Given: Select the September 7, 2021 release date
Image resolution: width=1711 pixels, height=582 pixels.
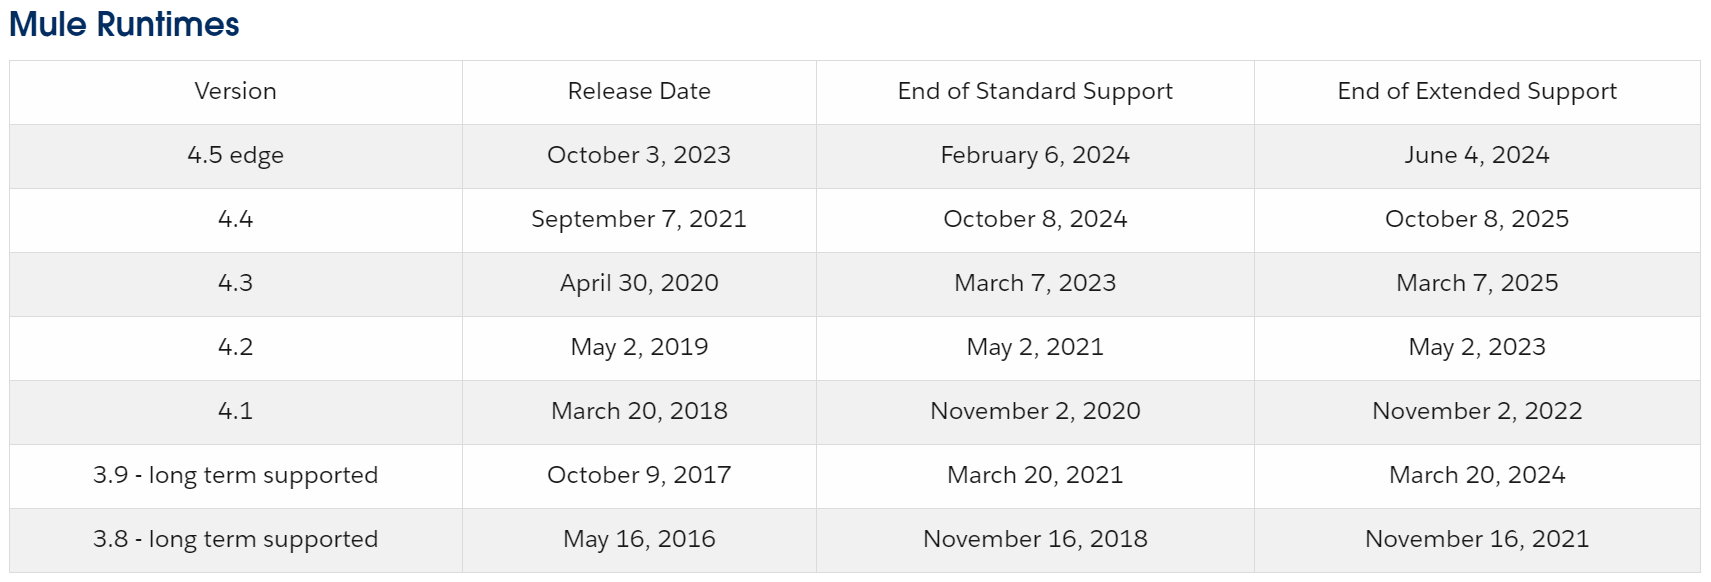Looking at the screenshot, I should [x=639, y=219].
